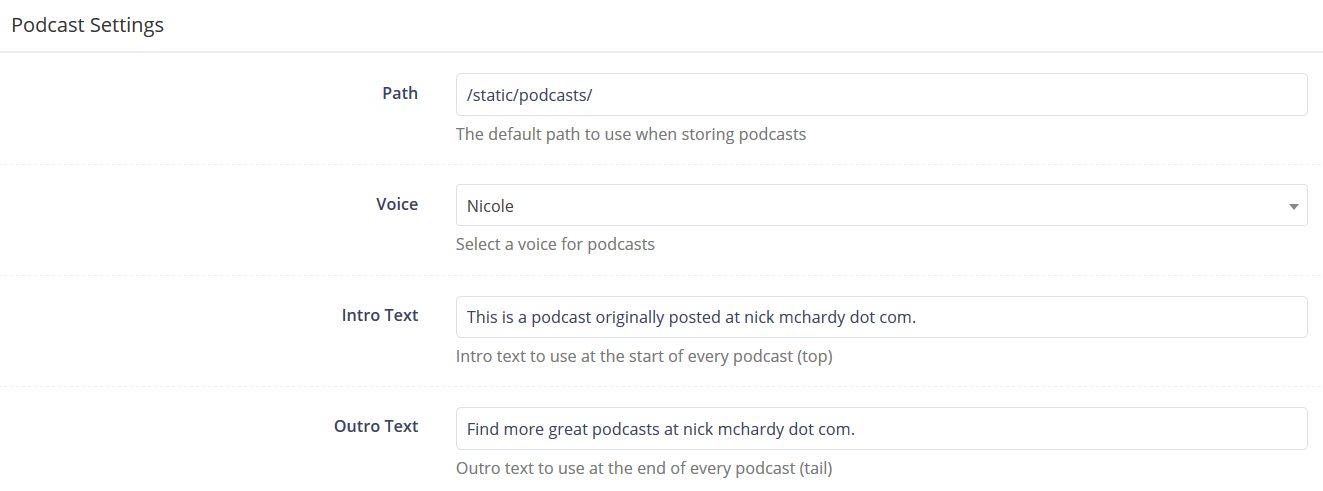Screen dimensions: 1323x491
Task: Click the help text about default storing path
Action: point(631,134)
